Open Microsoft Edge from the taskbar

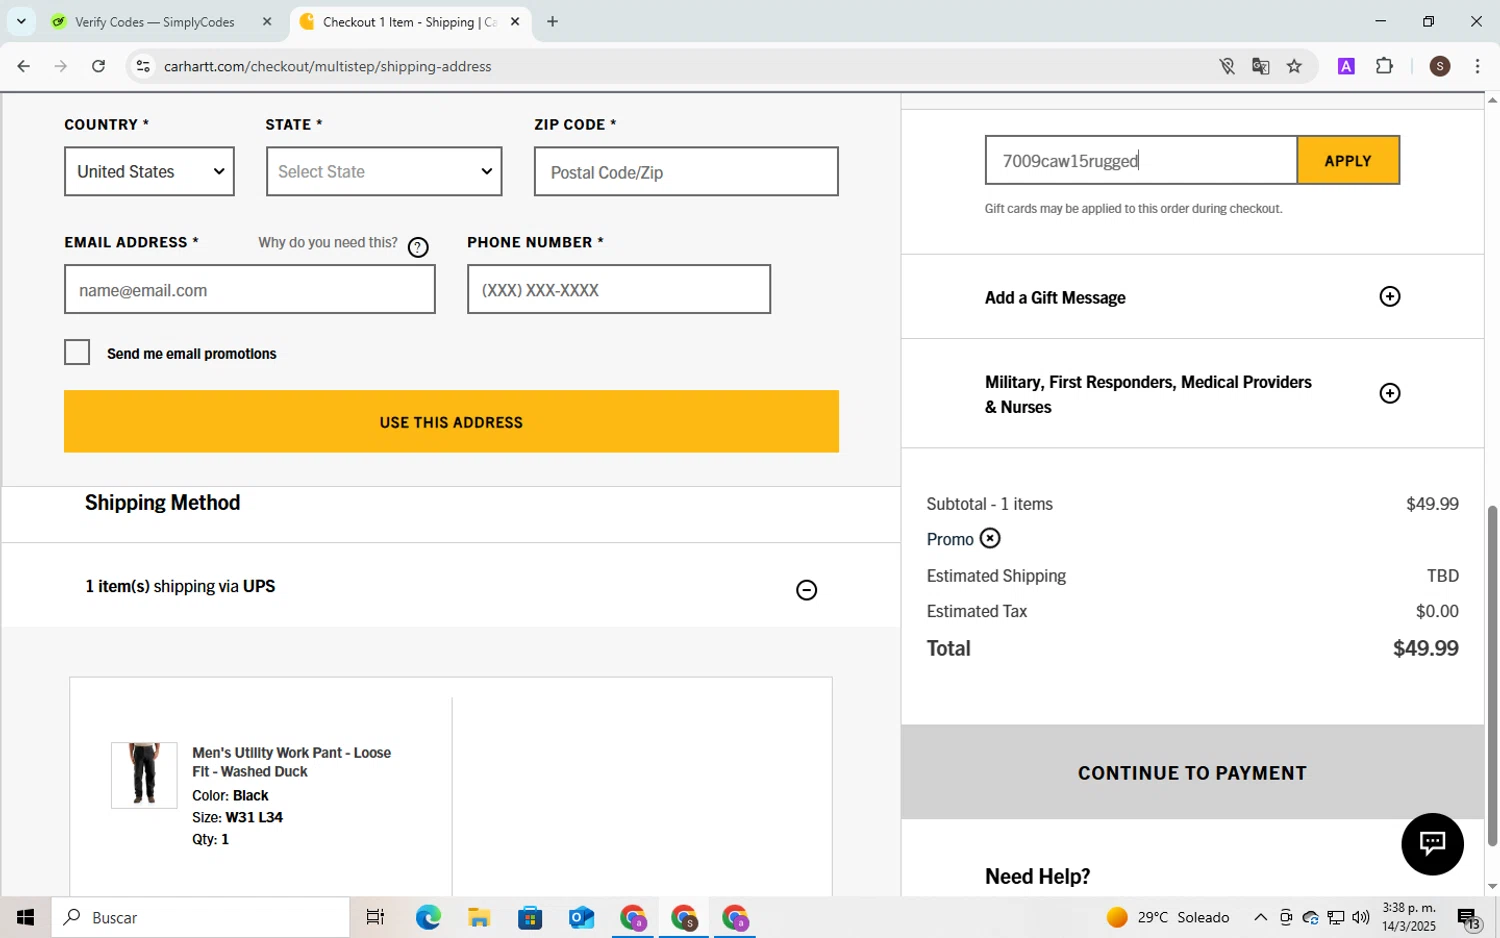point(428,917)
